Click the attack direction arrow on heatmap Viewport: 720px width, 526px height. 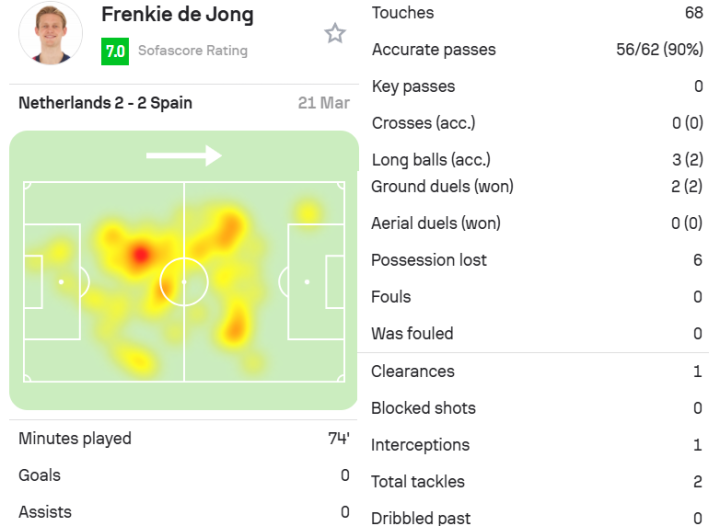click(183, 155)
